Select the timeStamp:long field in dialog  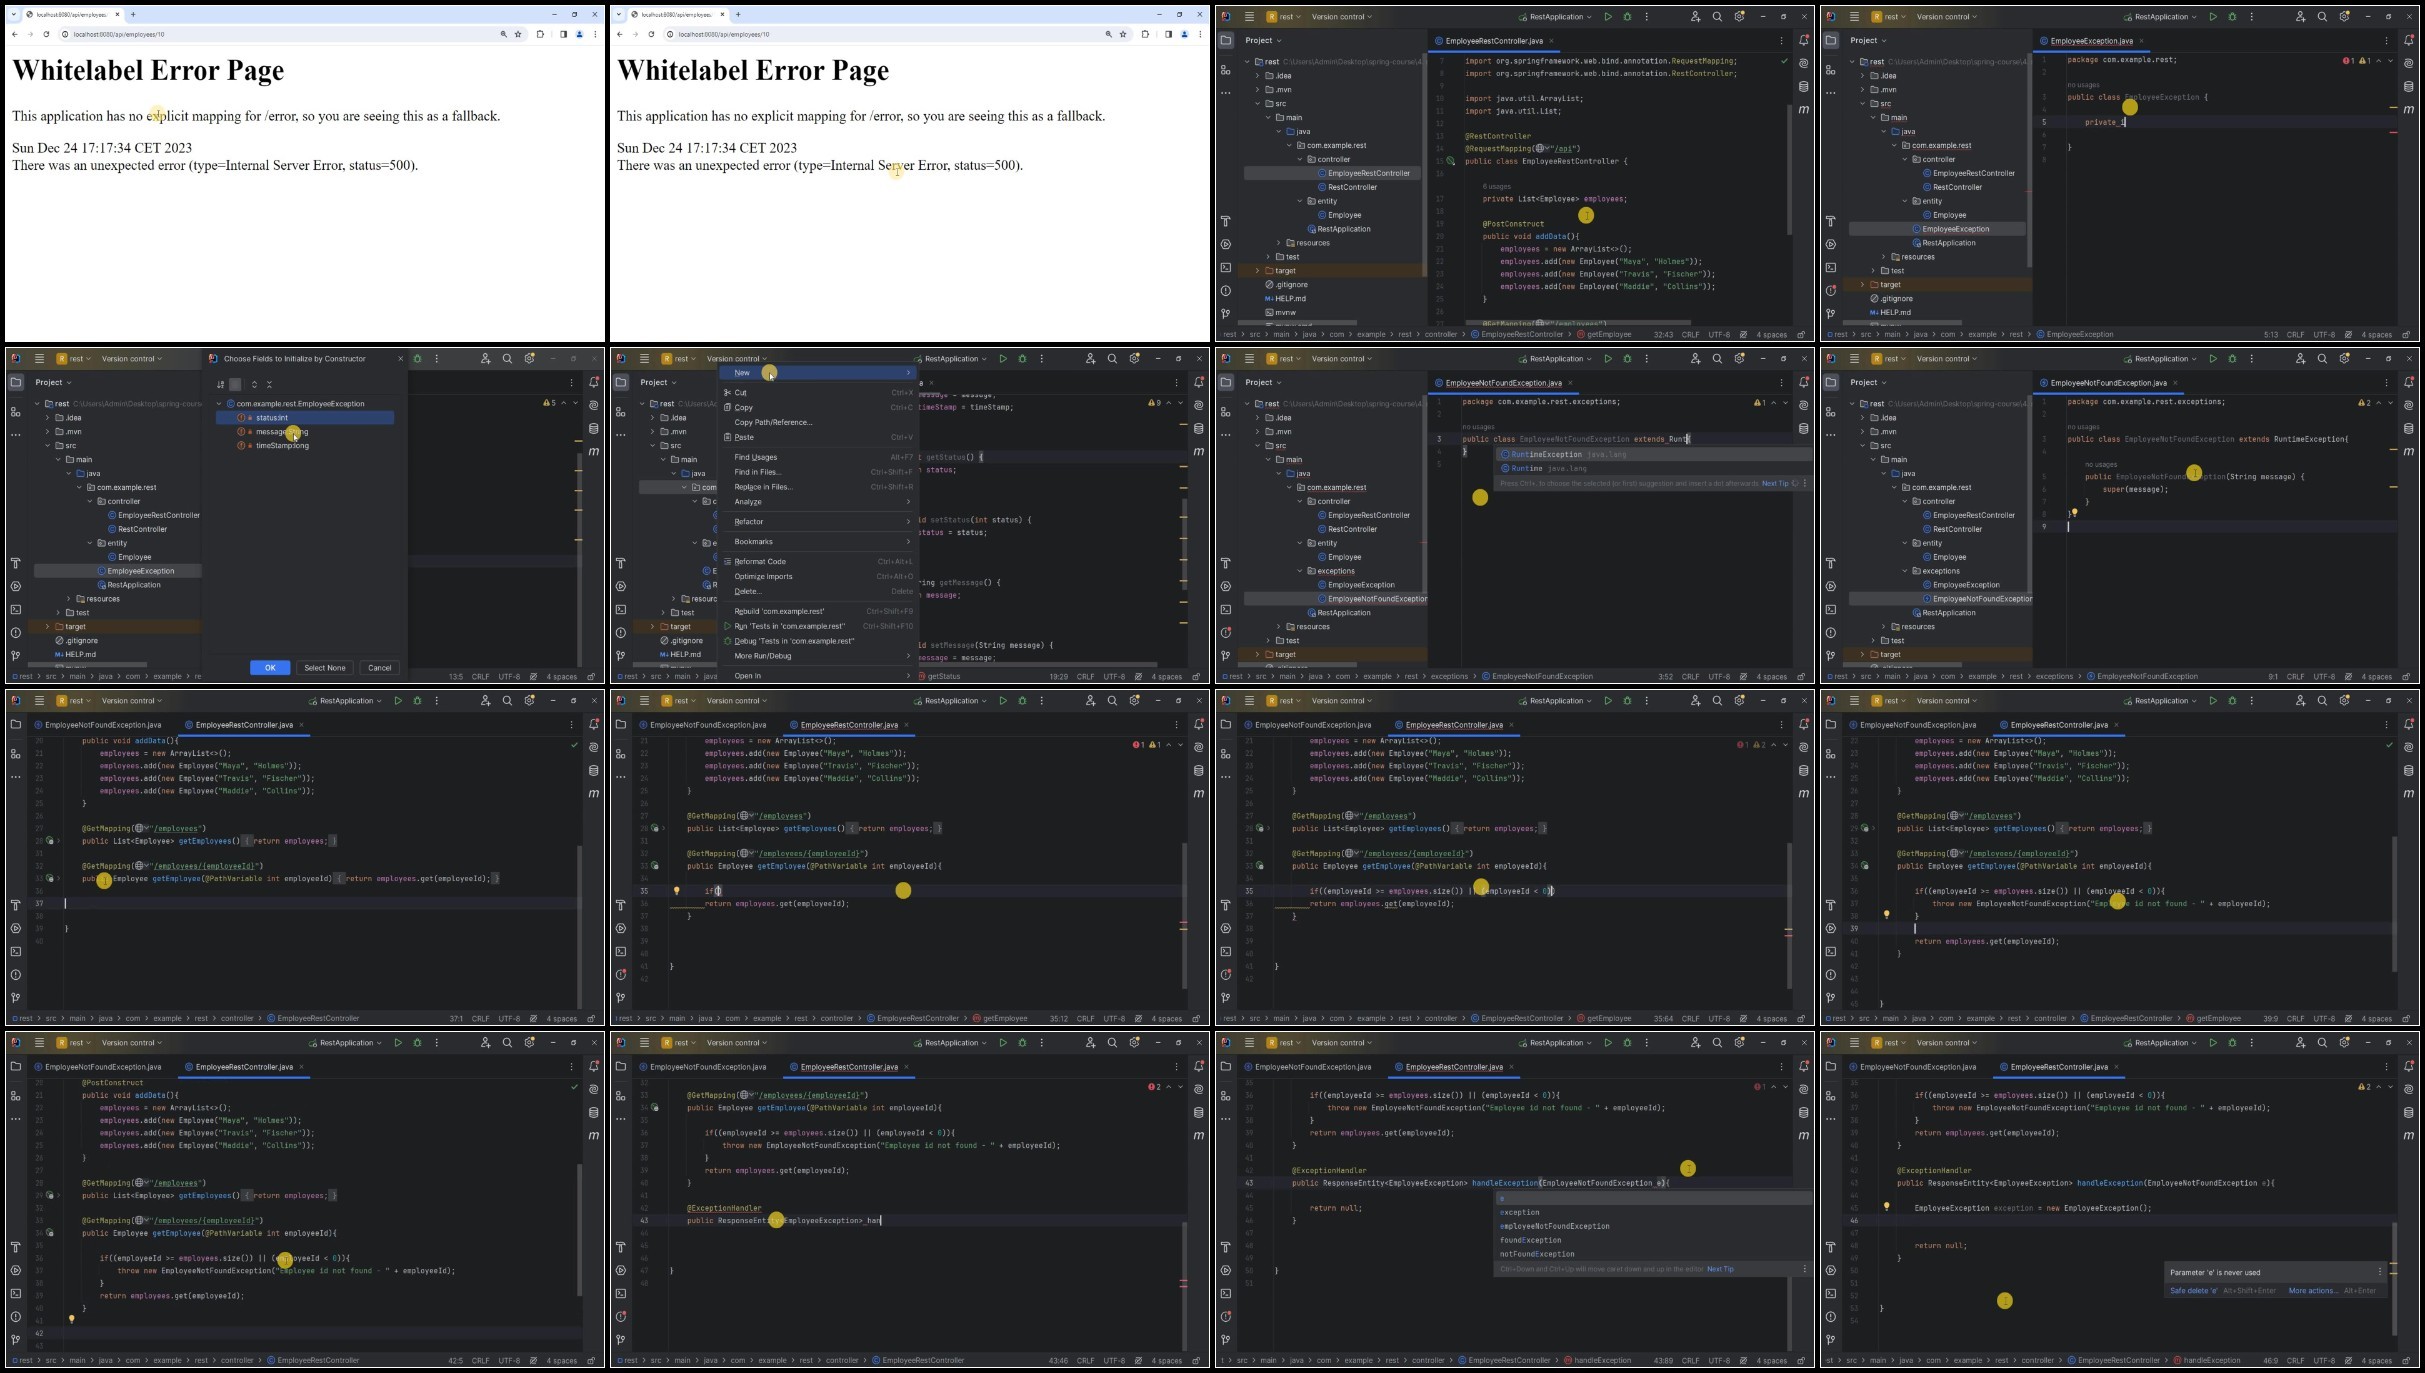tap(282, 446)
